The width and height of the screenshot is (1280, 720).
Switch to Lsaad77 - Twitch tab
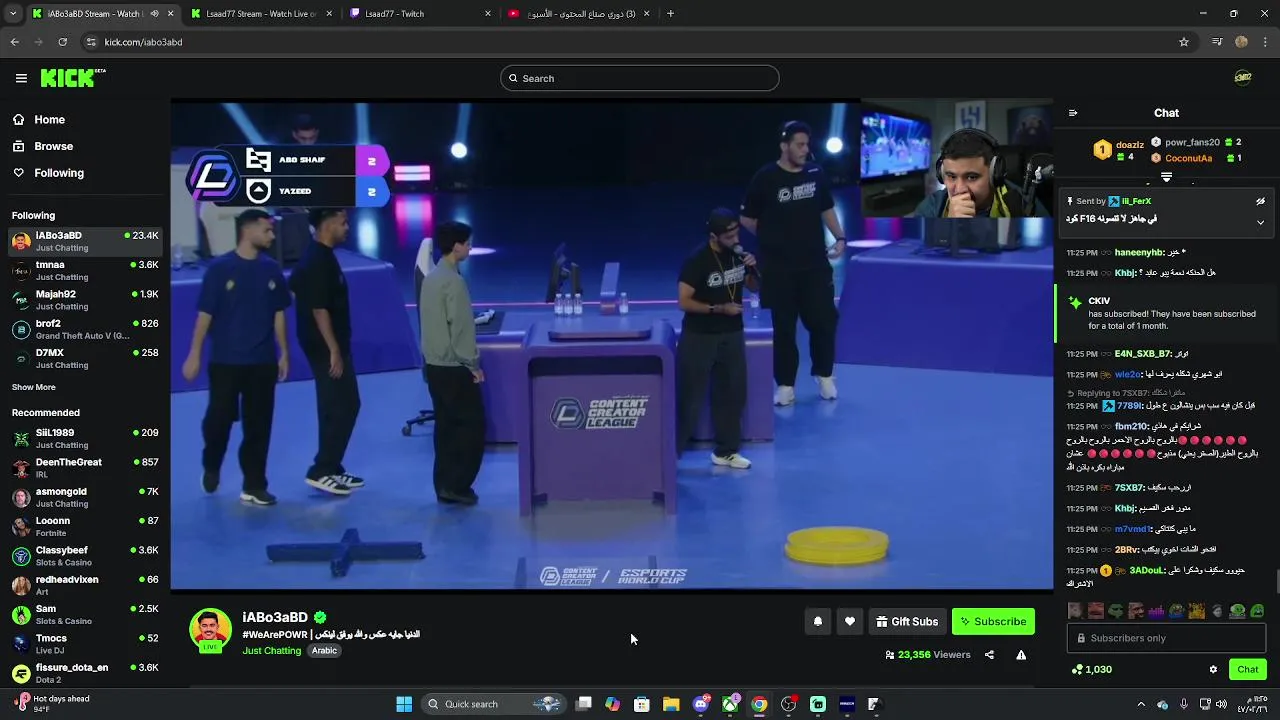(418, 14)
